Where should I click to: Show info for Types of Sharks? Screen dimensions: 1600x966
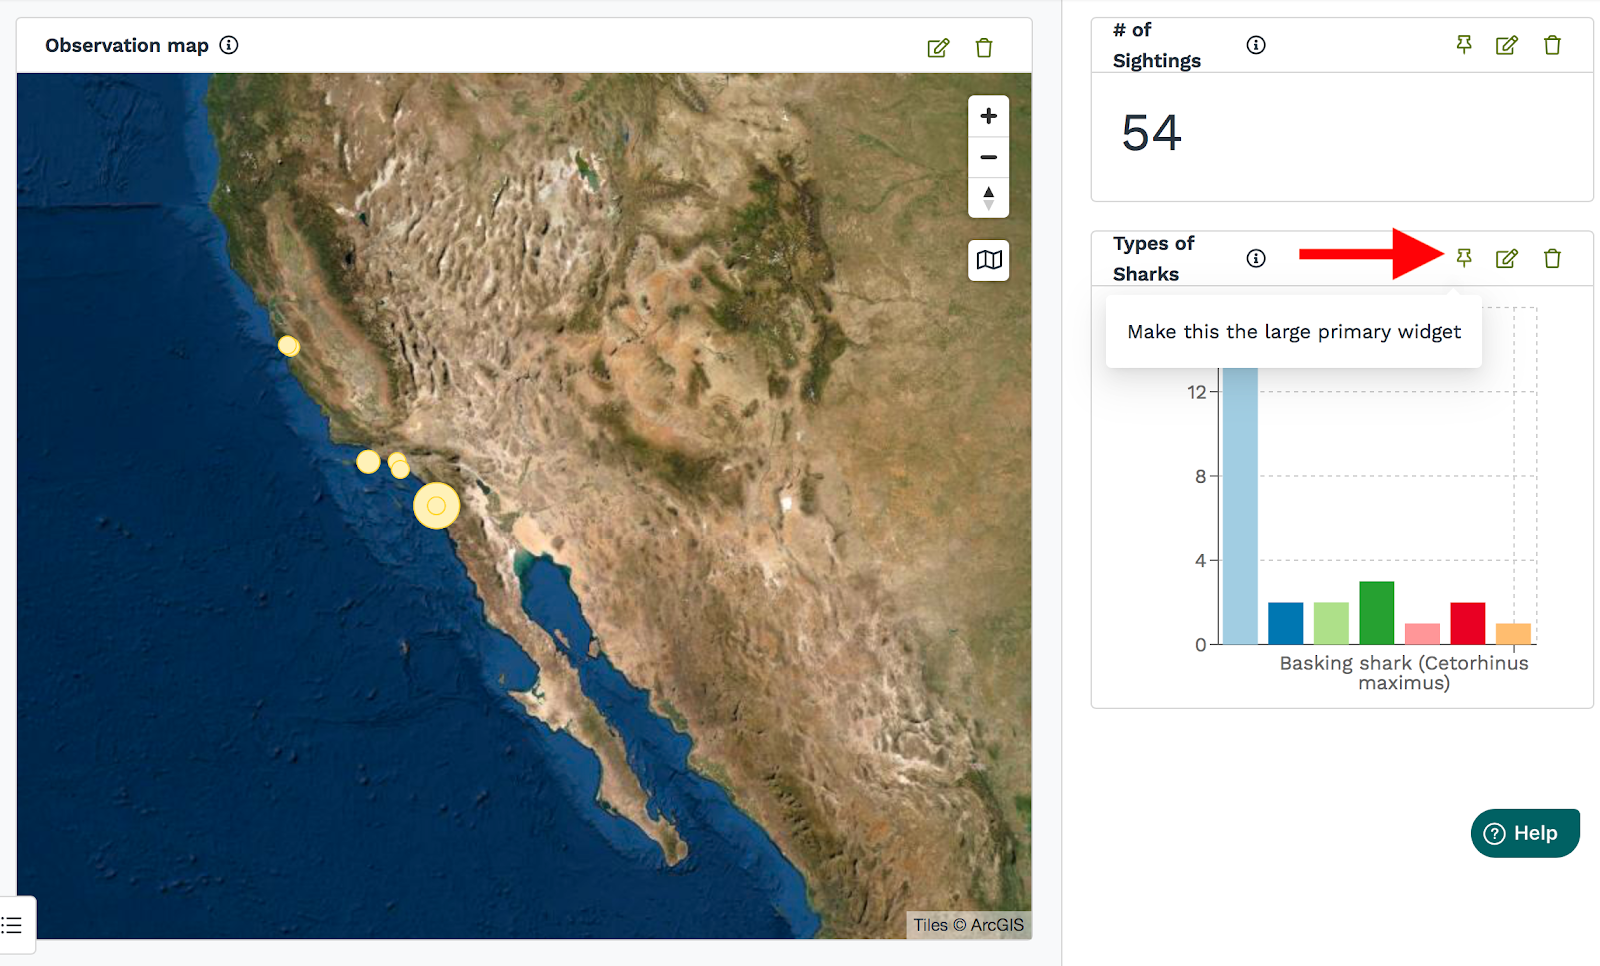1256,259
